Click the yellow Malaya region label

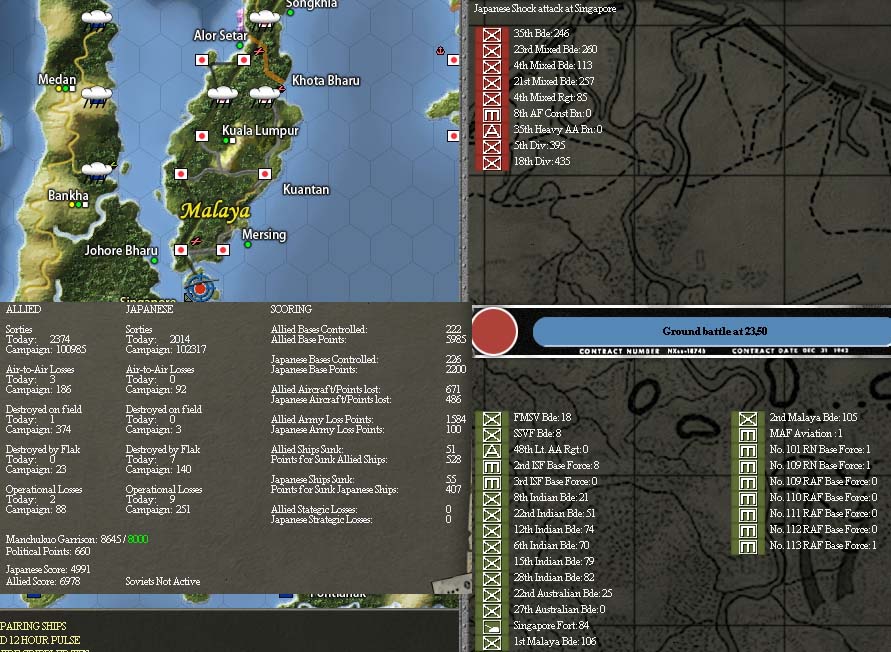215,211
